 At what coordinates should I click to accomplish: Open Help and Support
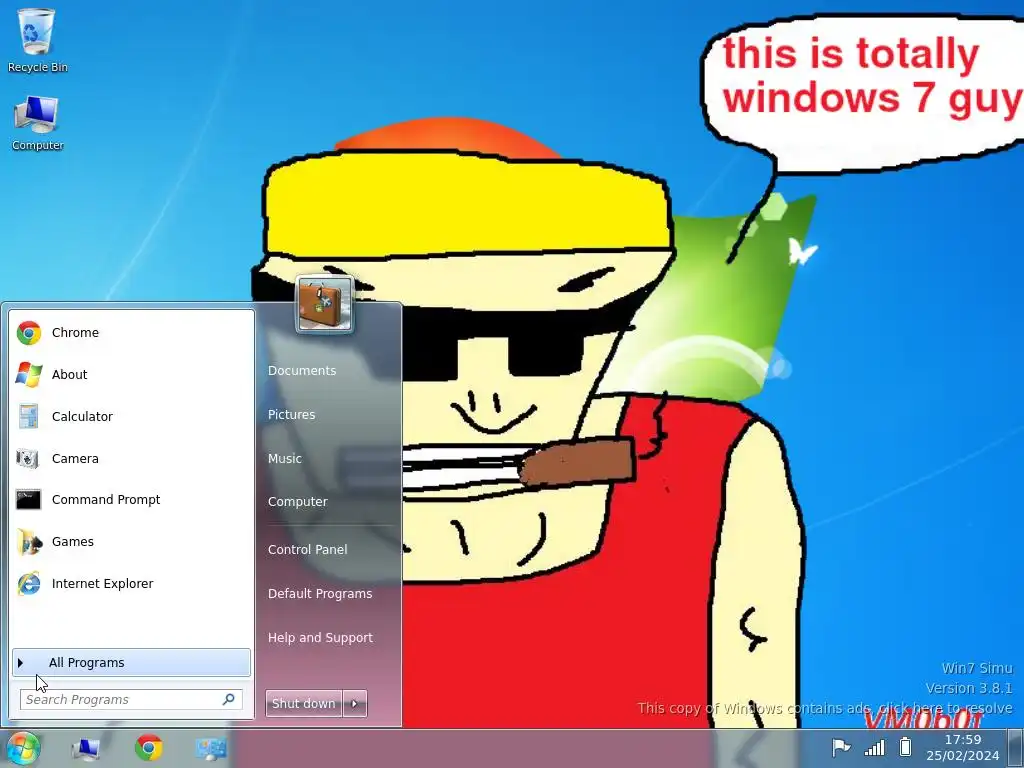(320, 637)
